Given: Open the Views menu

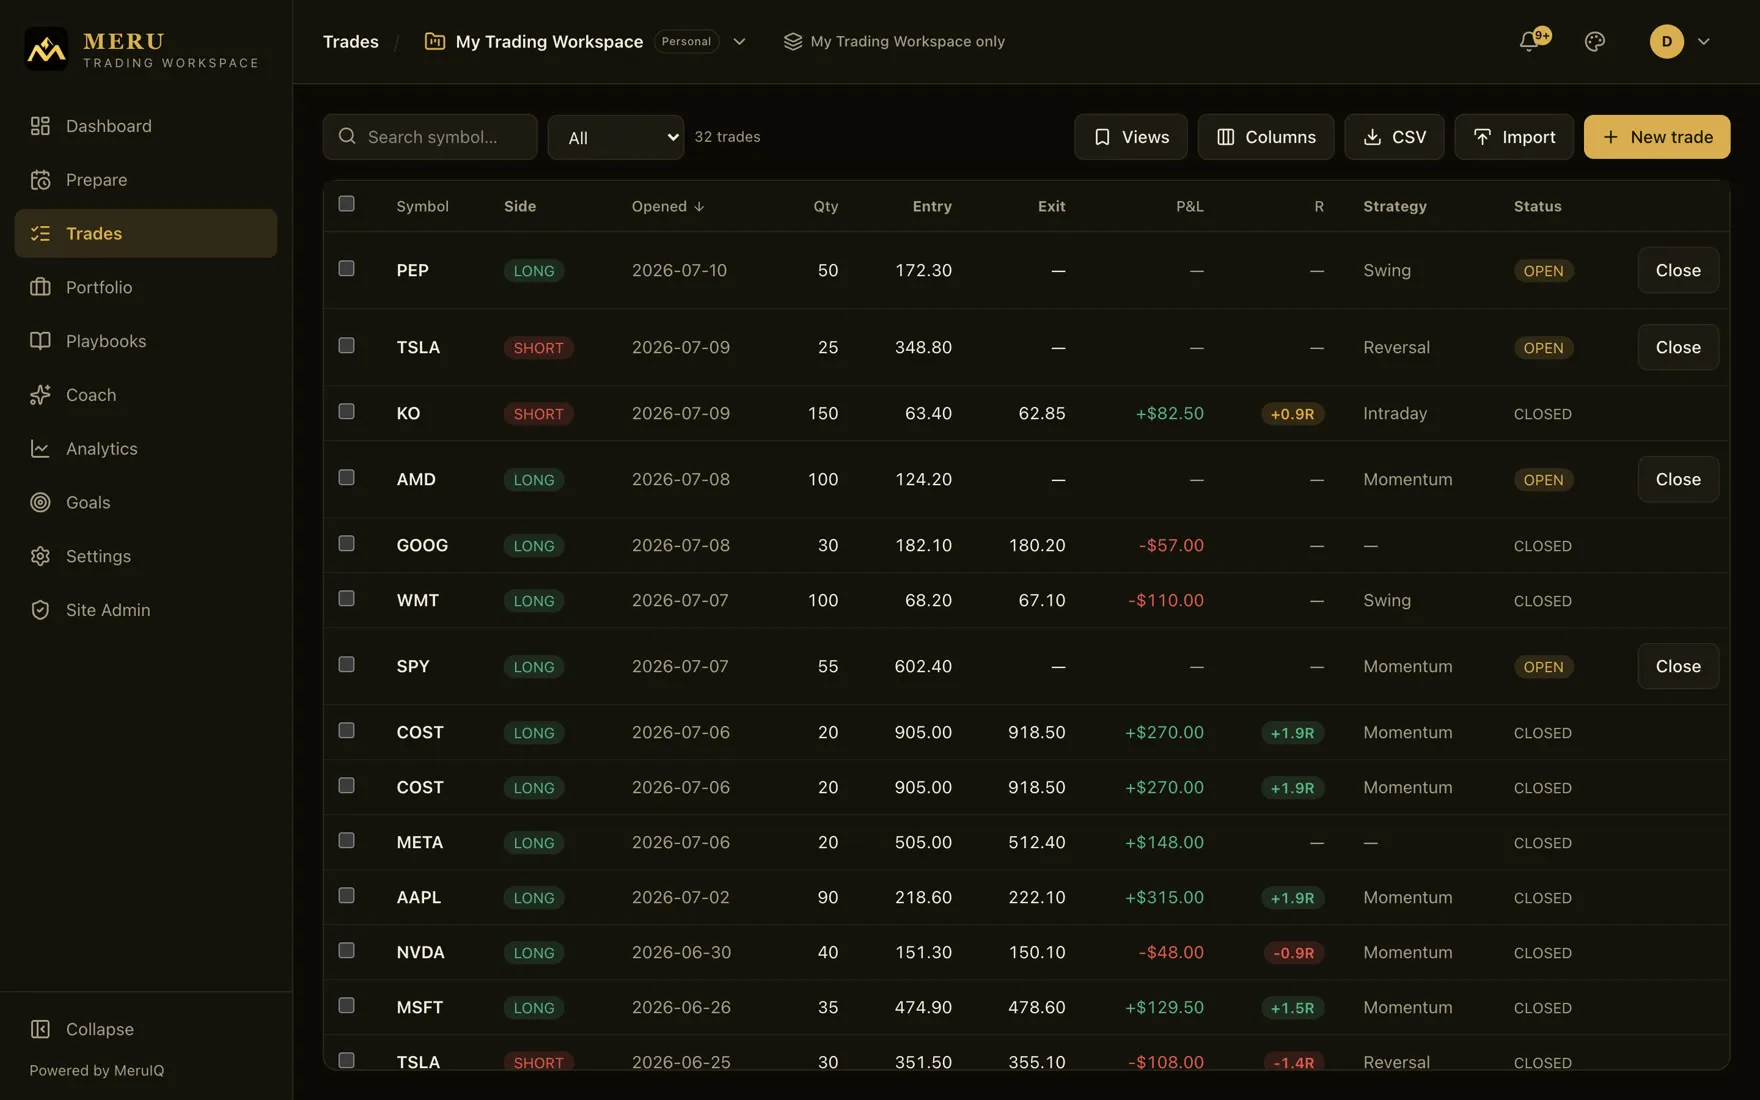Looking at the screenshot, I should coord(1131,137).
